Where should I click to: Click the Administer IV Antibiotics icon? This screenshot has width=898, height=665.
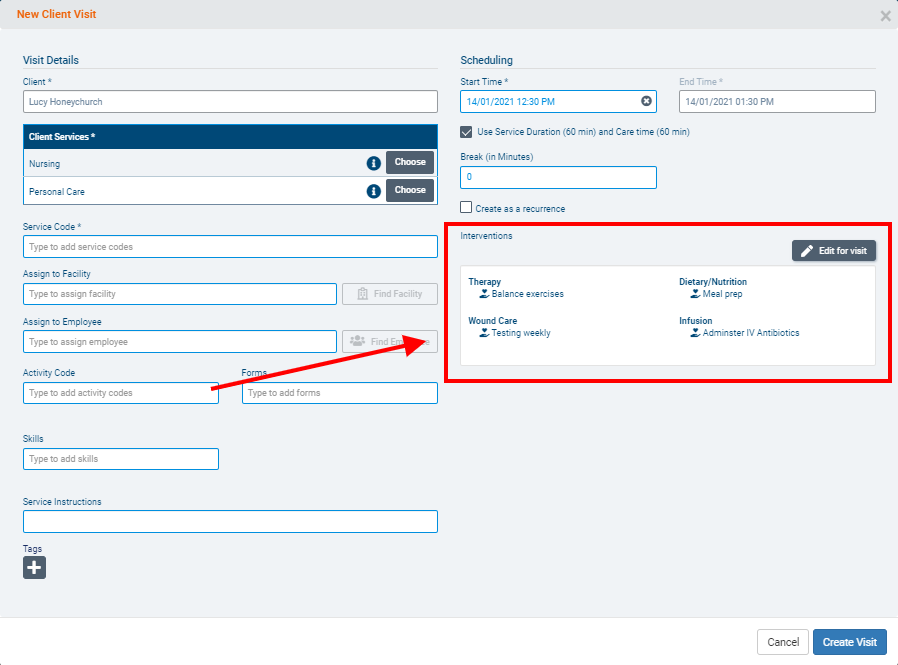pyautogui.click(x=695, y=333)
